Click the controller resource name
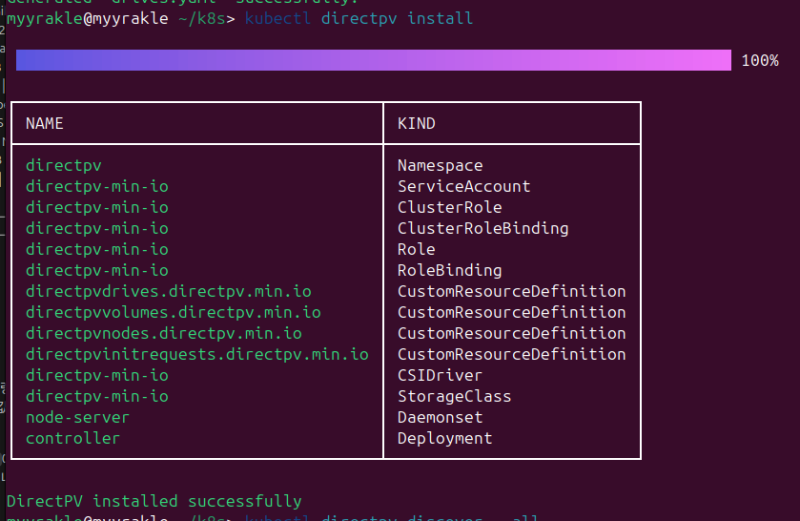 [x=72, y=439]
